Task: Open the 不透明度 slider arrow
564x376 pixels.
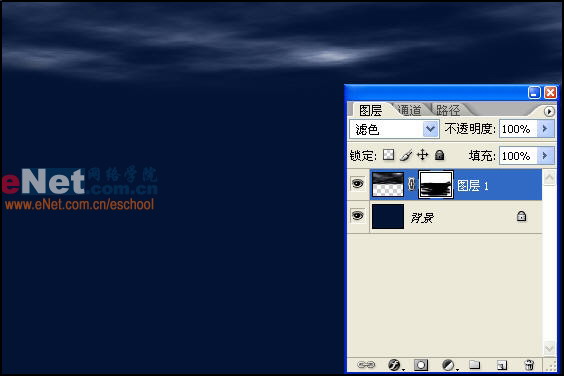Action: pyautogui.click(x=545, y=128)
